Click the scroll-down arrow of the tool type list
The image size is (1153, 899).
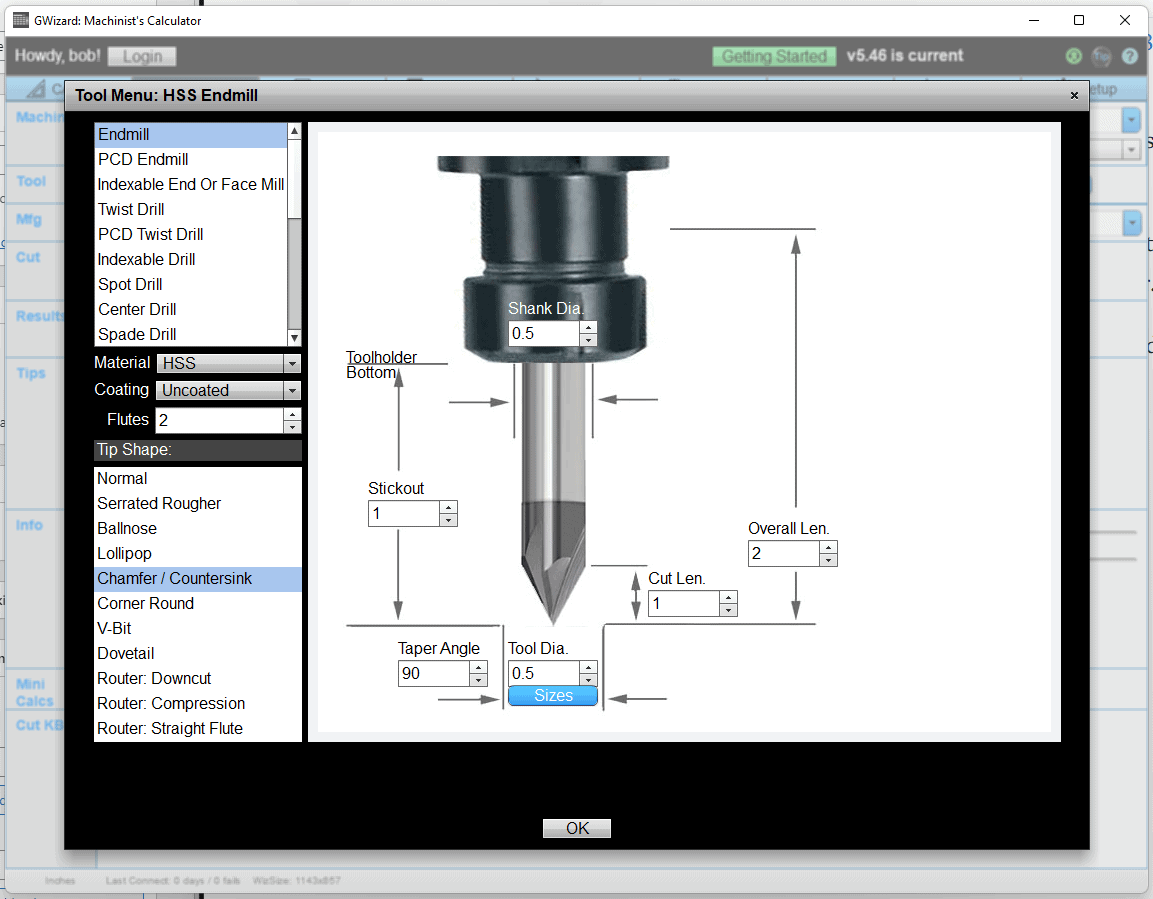point(293,337)
